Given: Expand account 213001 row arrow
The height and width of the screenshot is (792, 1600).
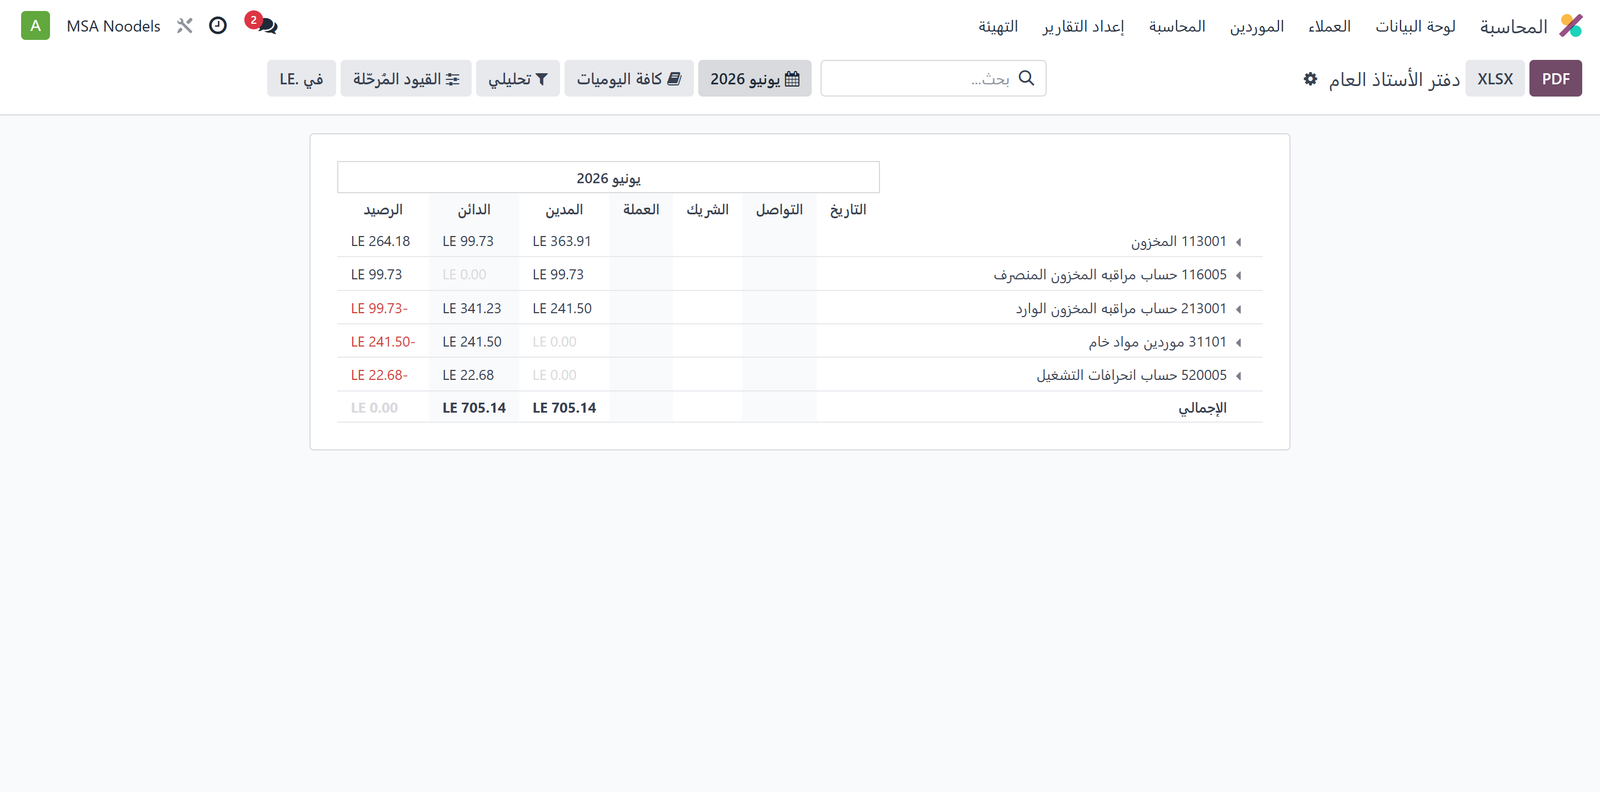Looking at the screenshot, I should [1238, 309].
